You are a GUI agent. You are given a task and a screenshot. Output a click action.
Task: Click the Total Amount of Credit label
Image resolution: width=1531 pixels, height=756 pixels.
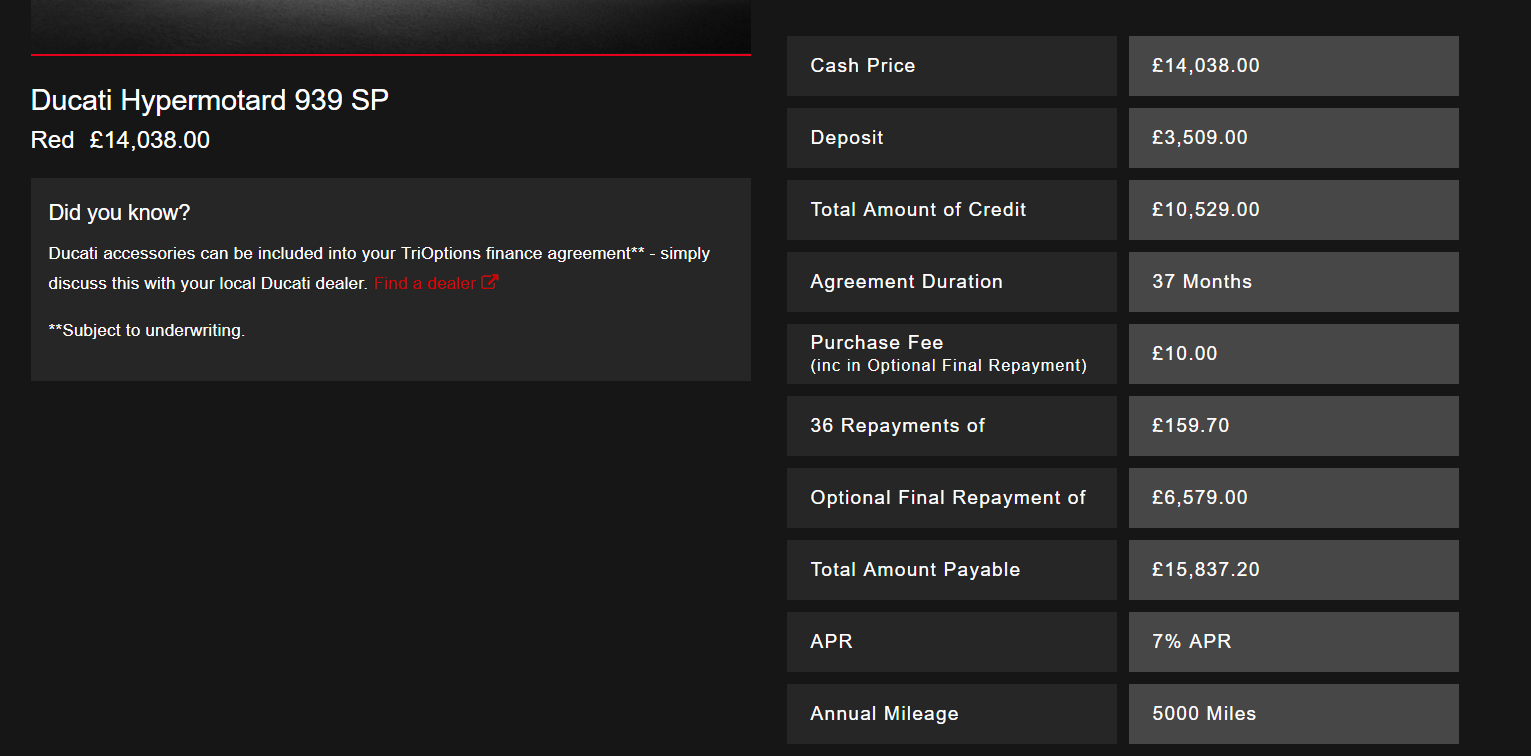tap(918, 210)
